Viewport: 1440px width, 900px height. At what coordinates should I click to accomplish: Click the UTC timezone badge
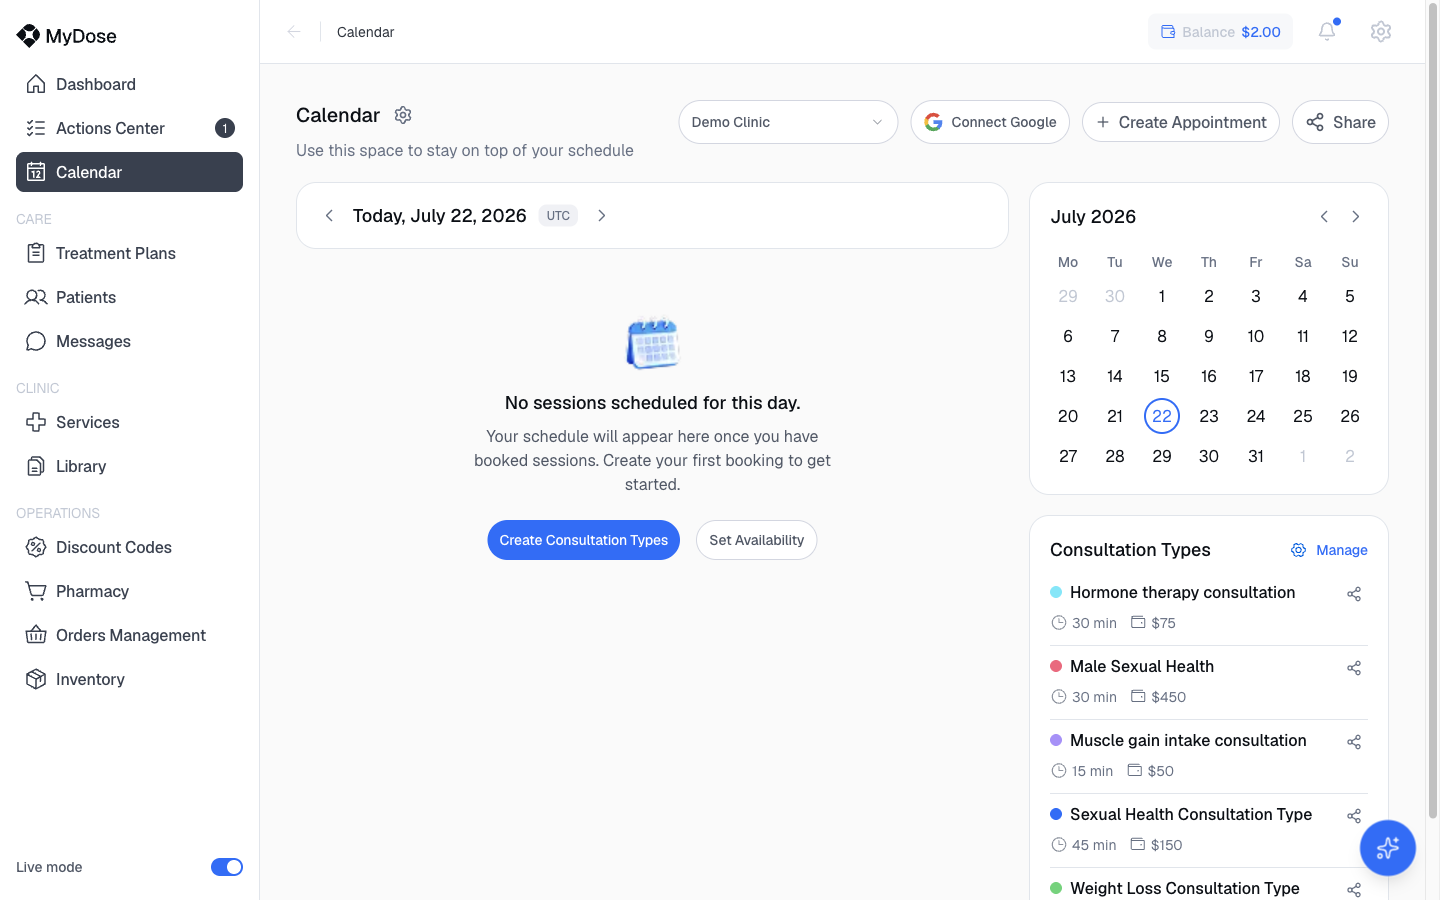(558, 215)
